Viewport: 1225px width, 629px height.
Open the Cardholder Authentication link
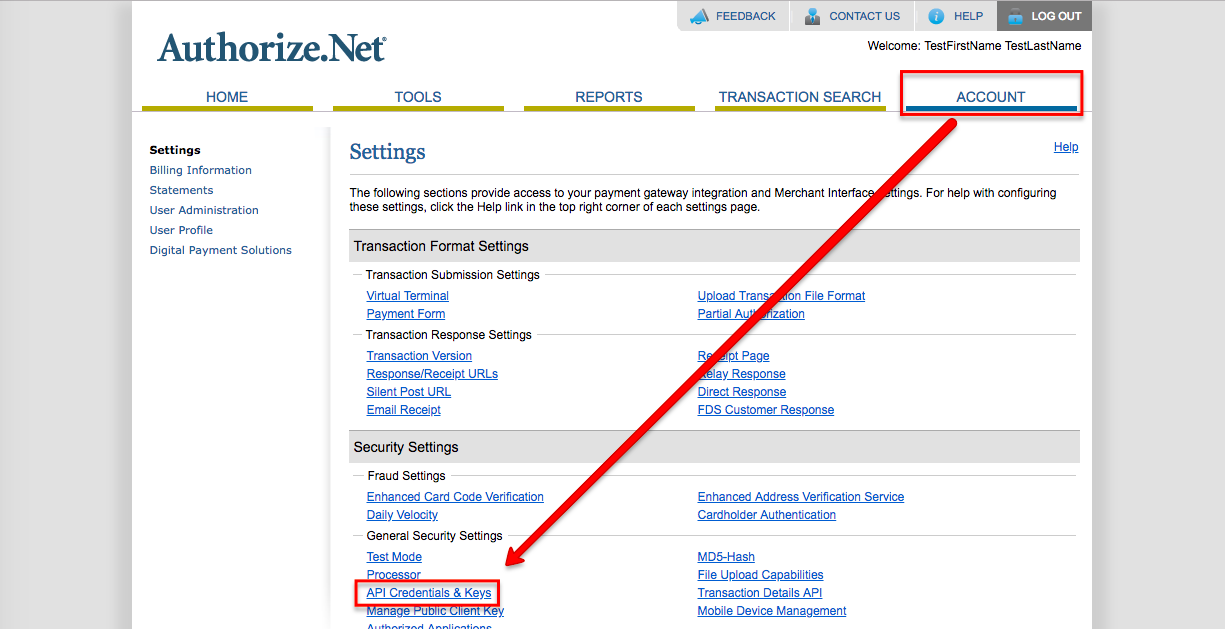tap(767, 515)
